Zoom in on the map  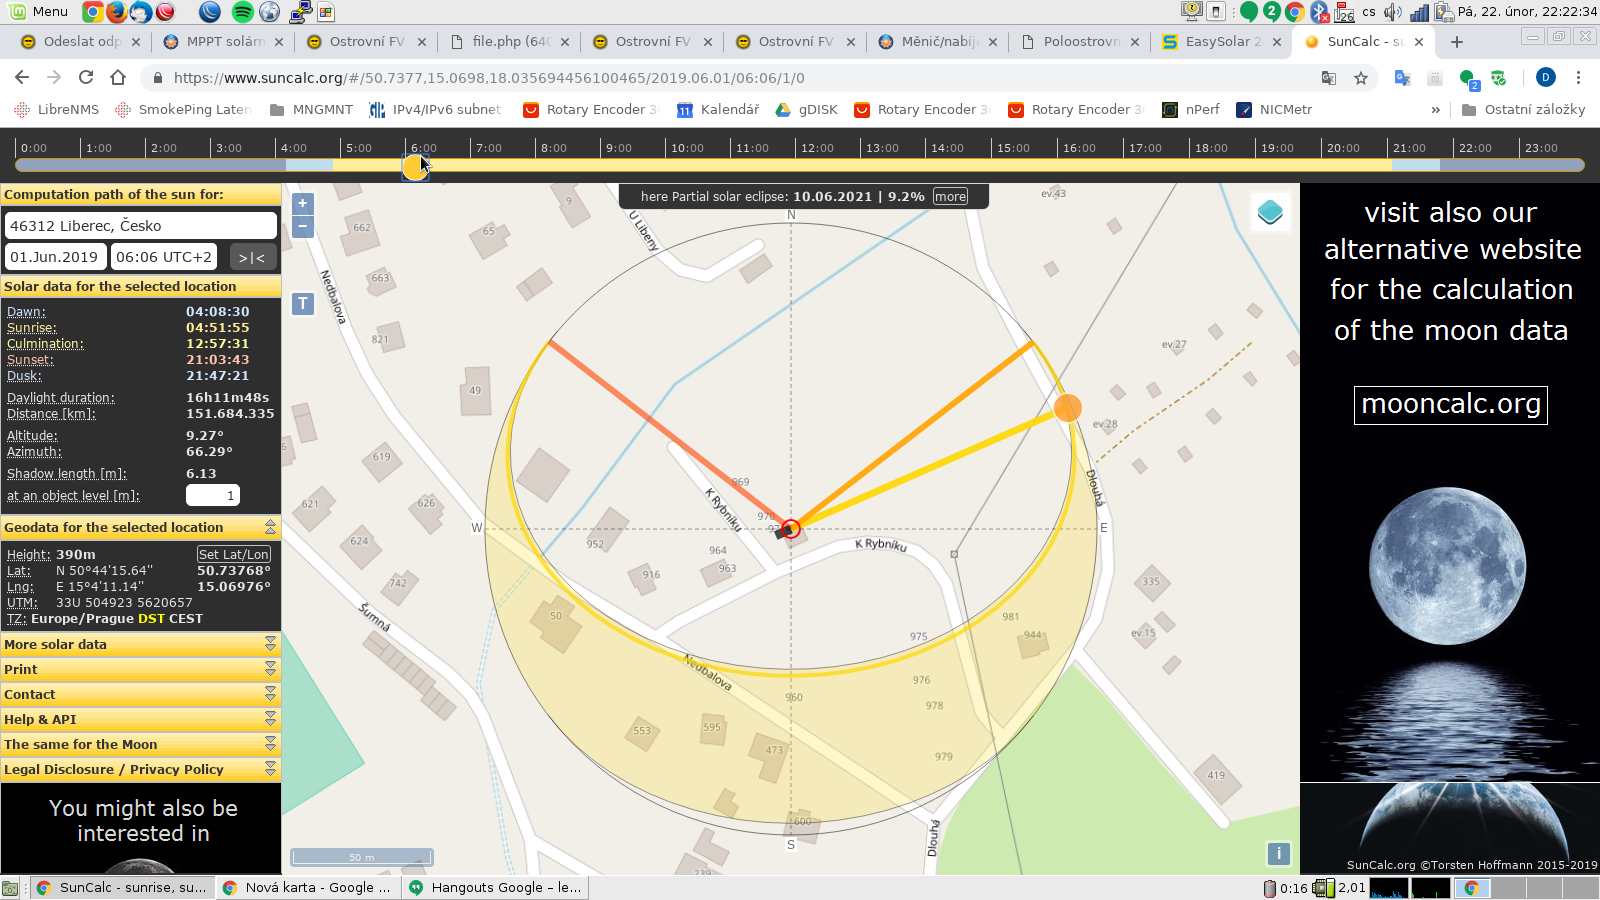303,204
